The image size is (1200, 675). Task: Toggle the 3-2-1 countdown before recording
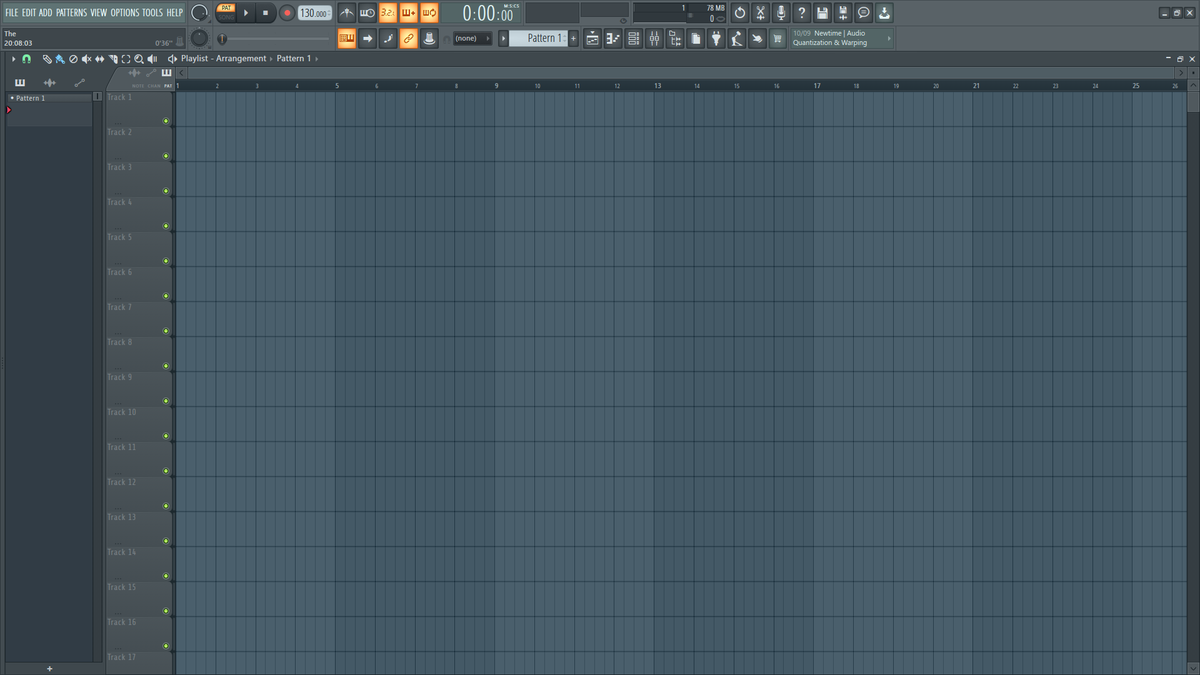click(388, 13)
